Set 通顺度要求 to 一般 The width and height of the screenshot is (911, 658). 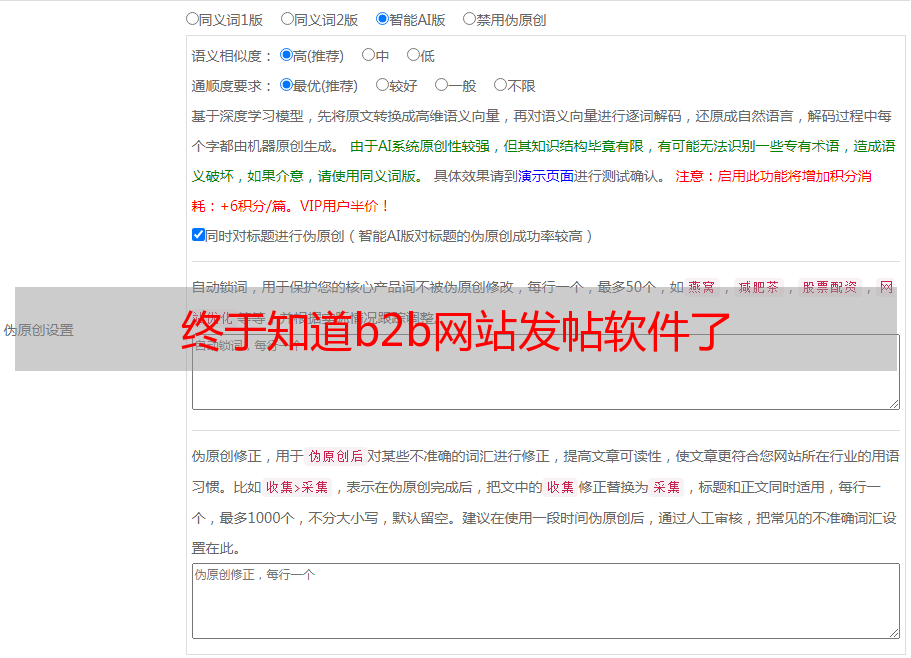pyautogui.click(x=442, y=85)
